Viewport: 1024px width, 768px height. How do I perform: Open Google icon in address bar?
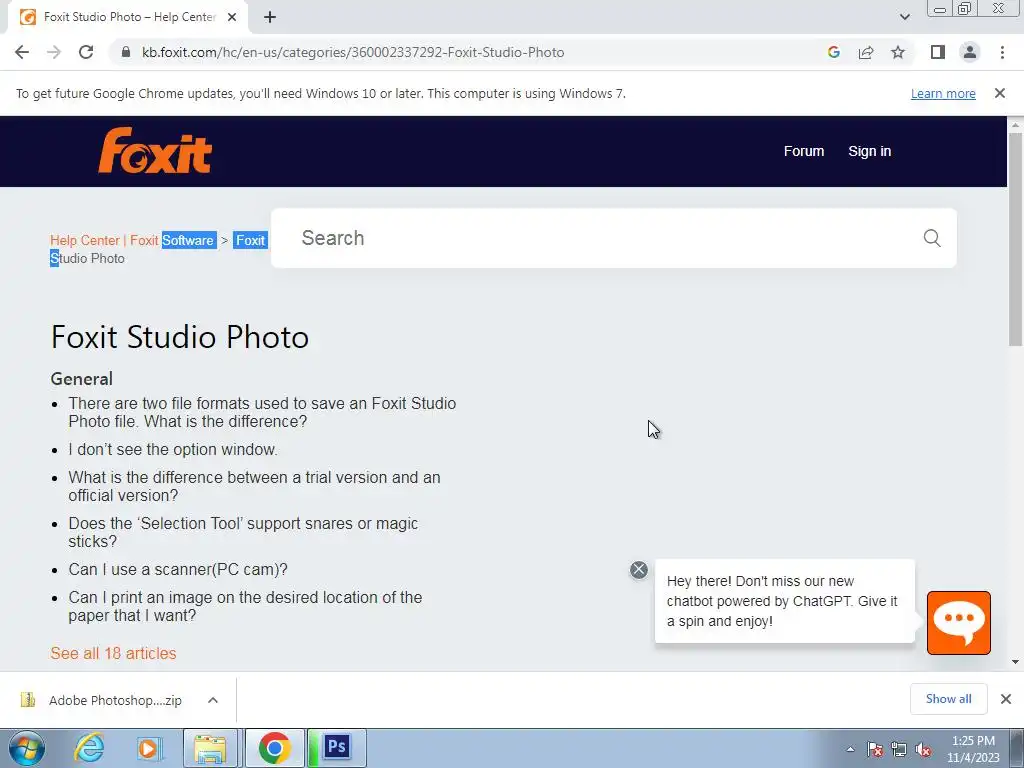pos(833,52)
